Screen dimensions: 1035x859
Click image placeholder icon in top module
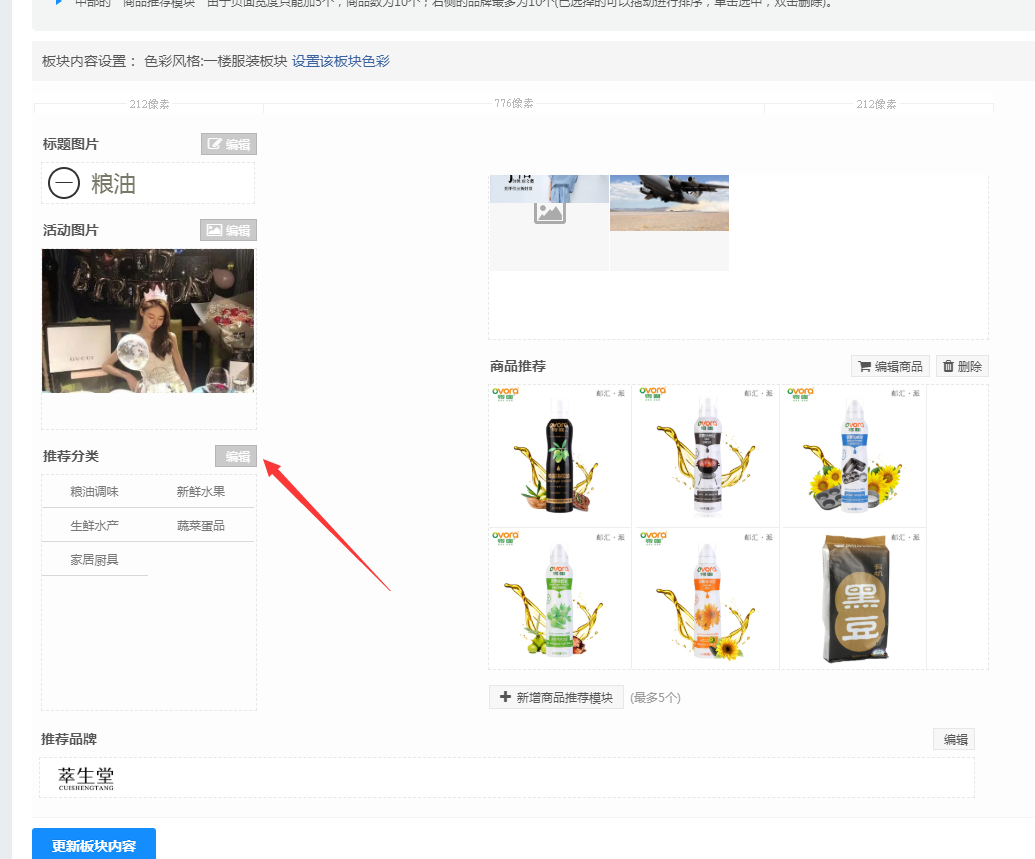(x=549, y=212)
